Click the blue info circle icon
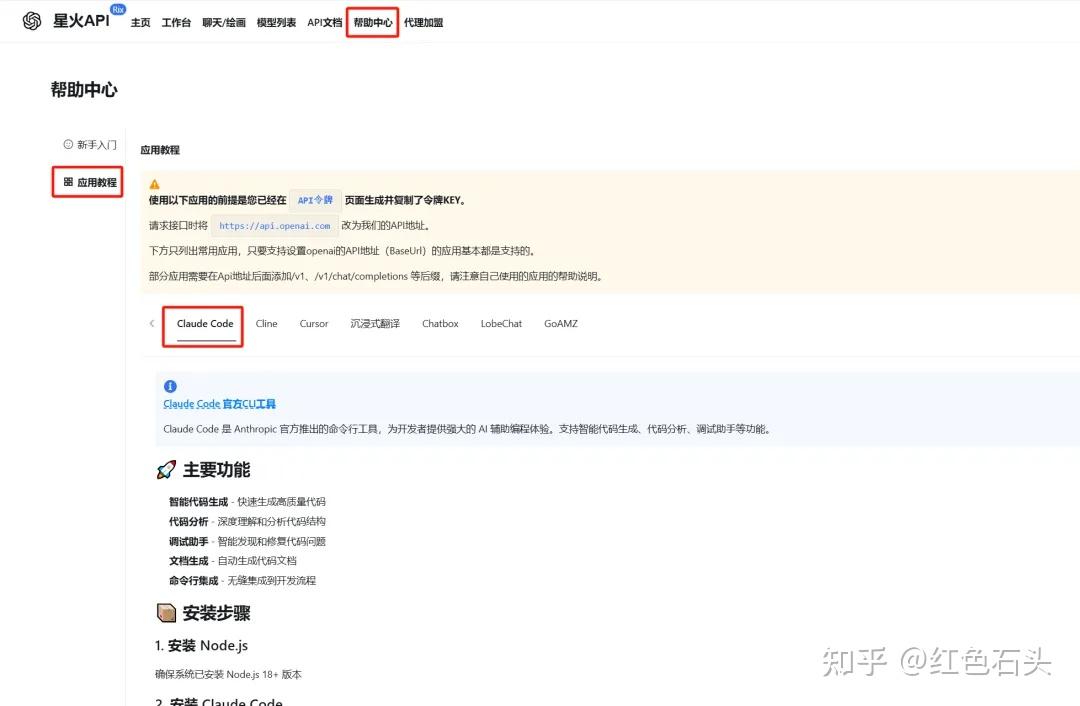This screenshot has height=706, width=1080. 170,386
